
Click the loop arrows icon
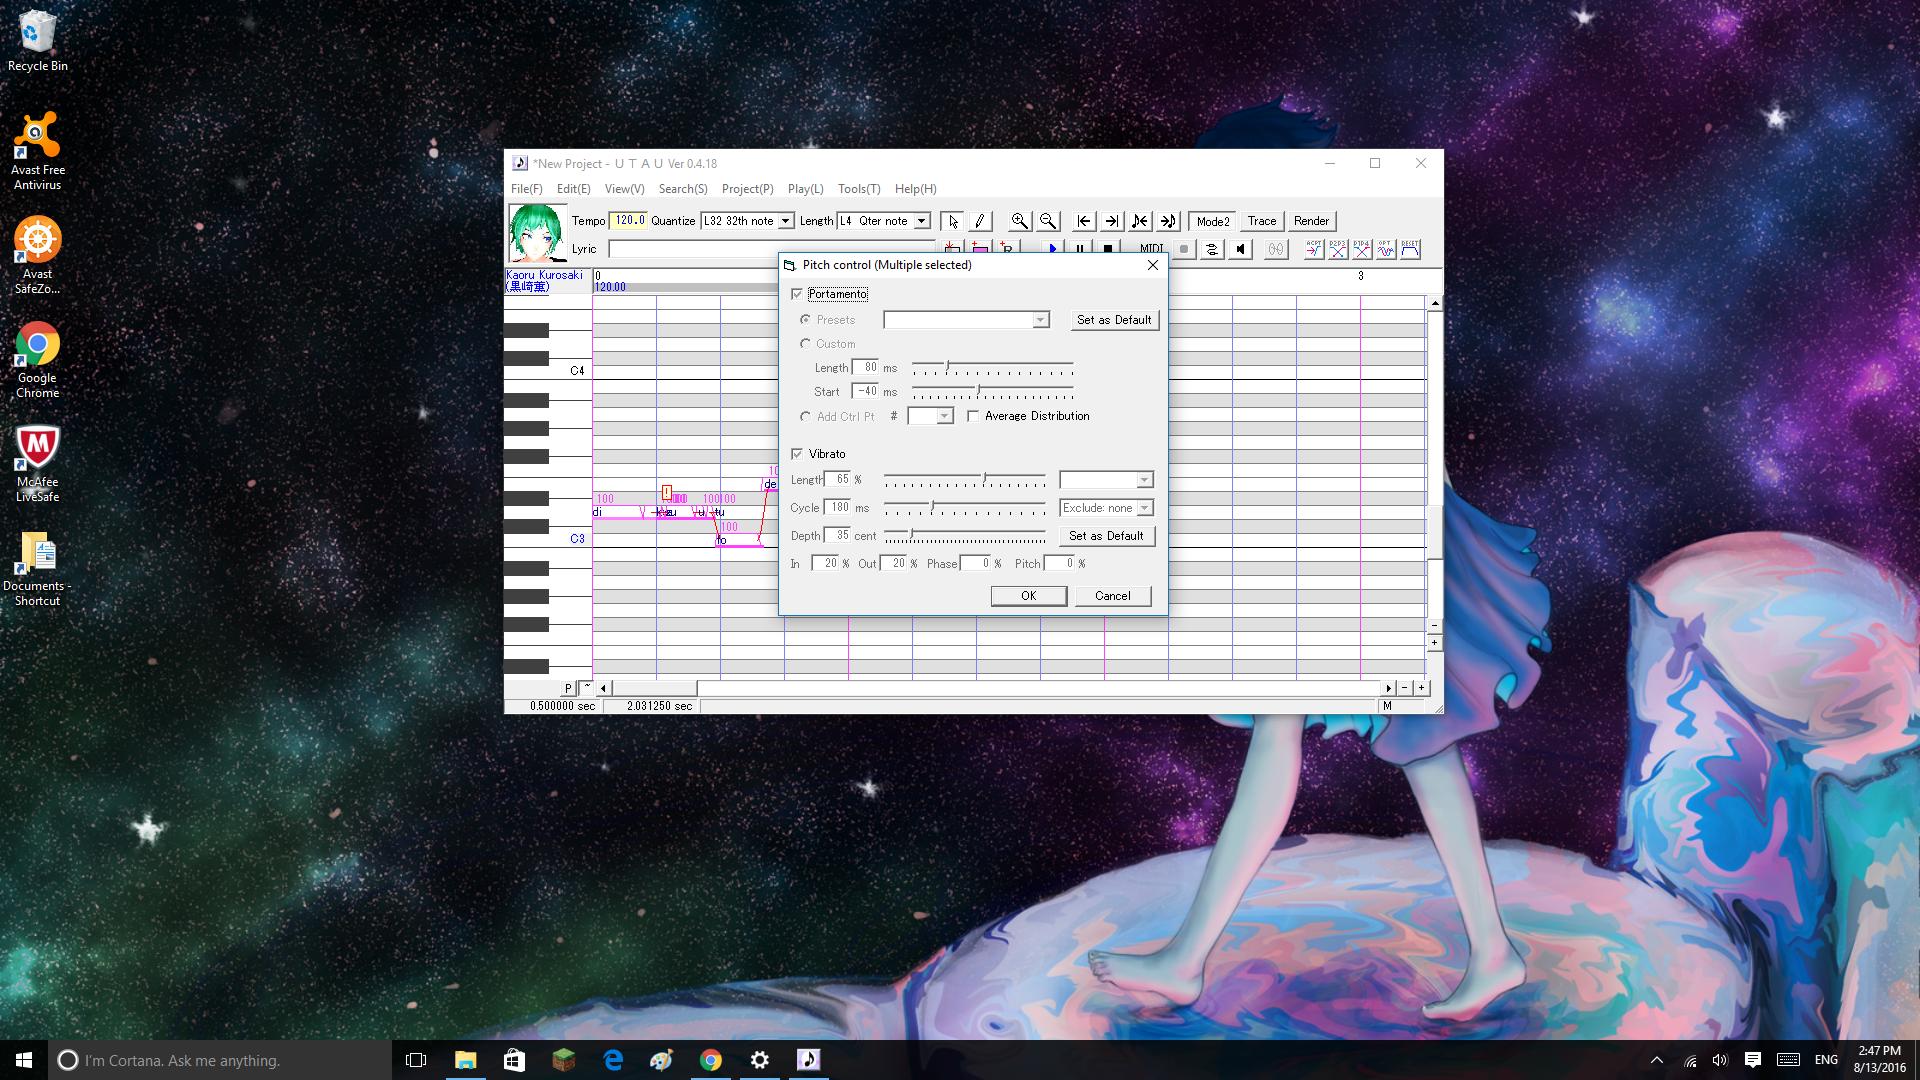[x=1212, y=249]
